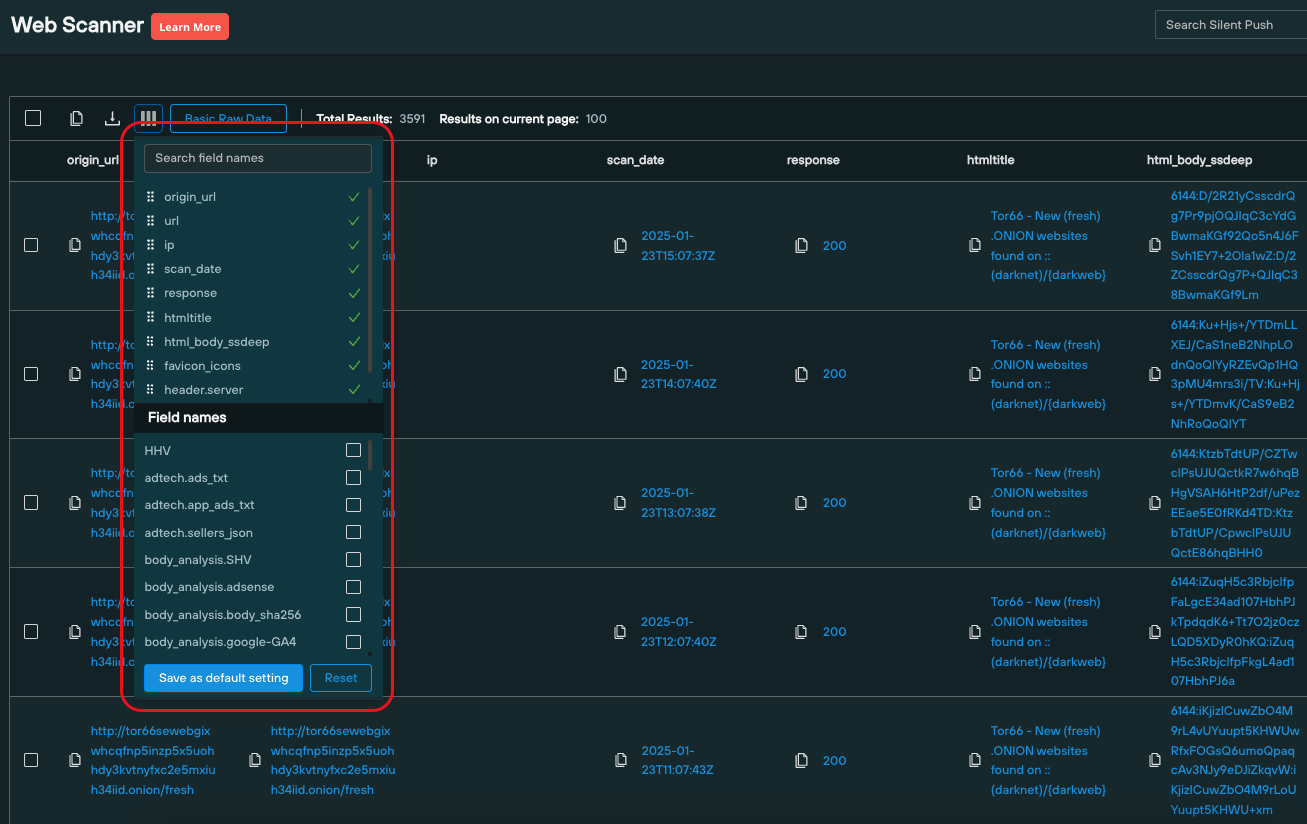The image size is (1307, 824).
Task: Focus the Search Silent Push box
Action: click(1231, 25)
